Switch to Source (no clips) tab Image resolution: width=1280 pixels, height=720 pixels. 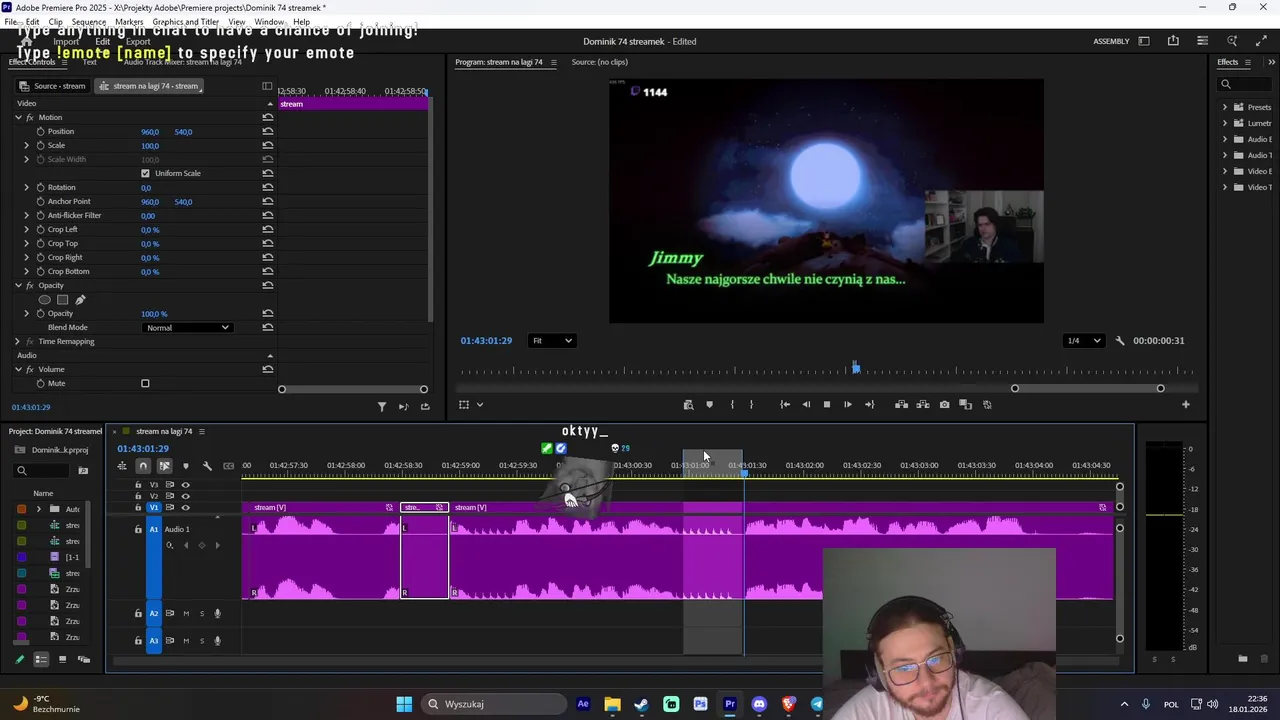600,62
